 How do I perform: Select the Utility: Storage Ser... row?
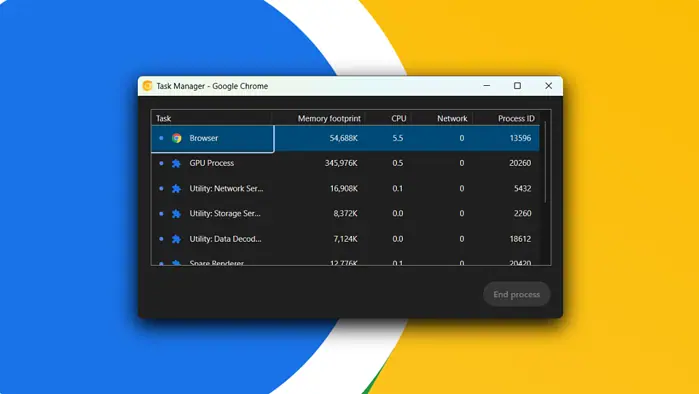[x=345, y=213]
